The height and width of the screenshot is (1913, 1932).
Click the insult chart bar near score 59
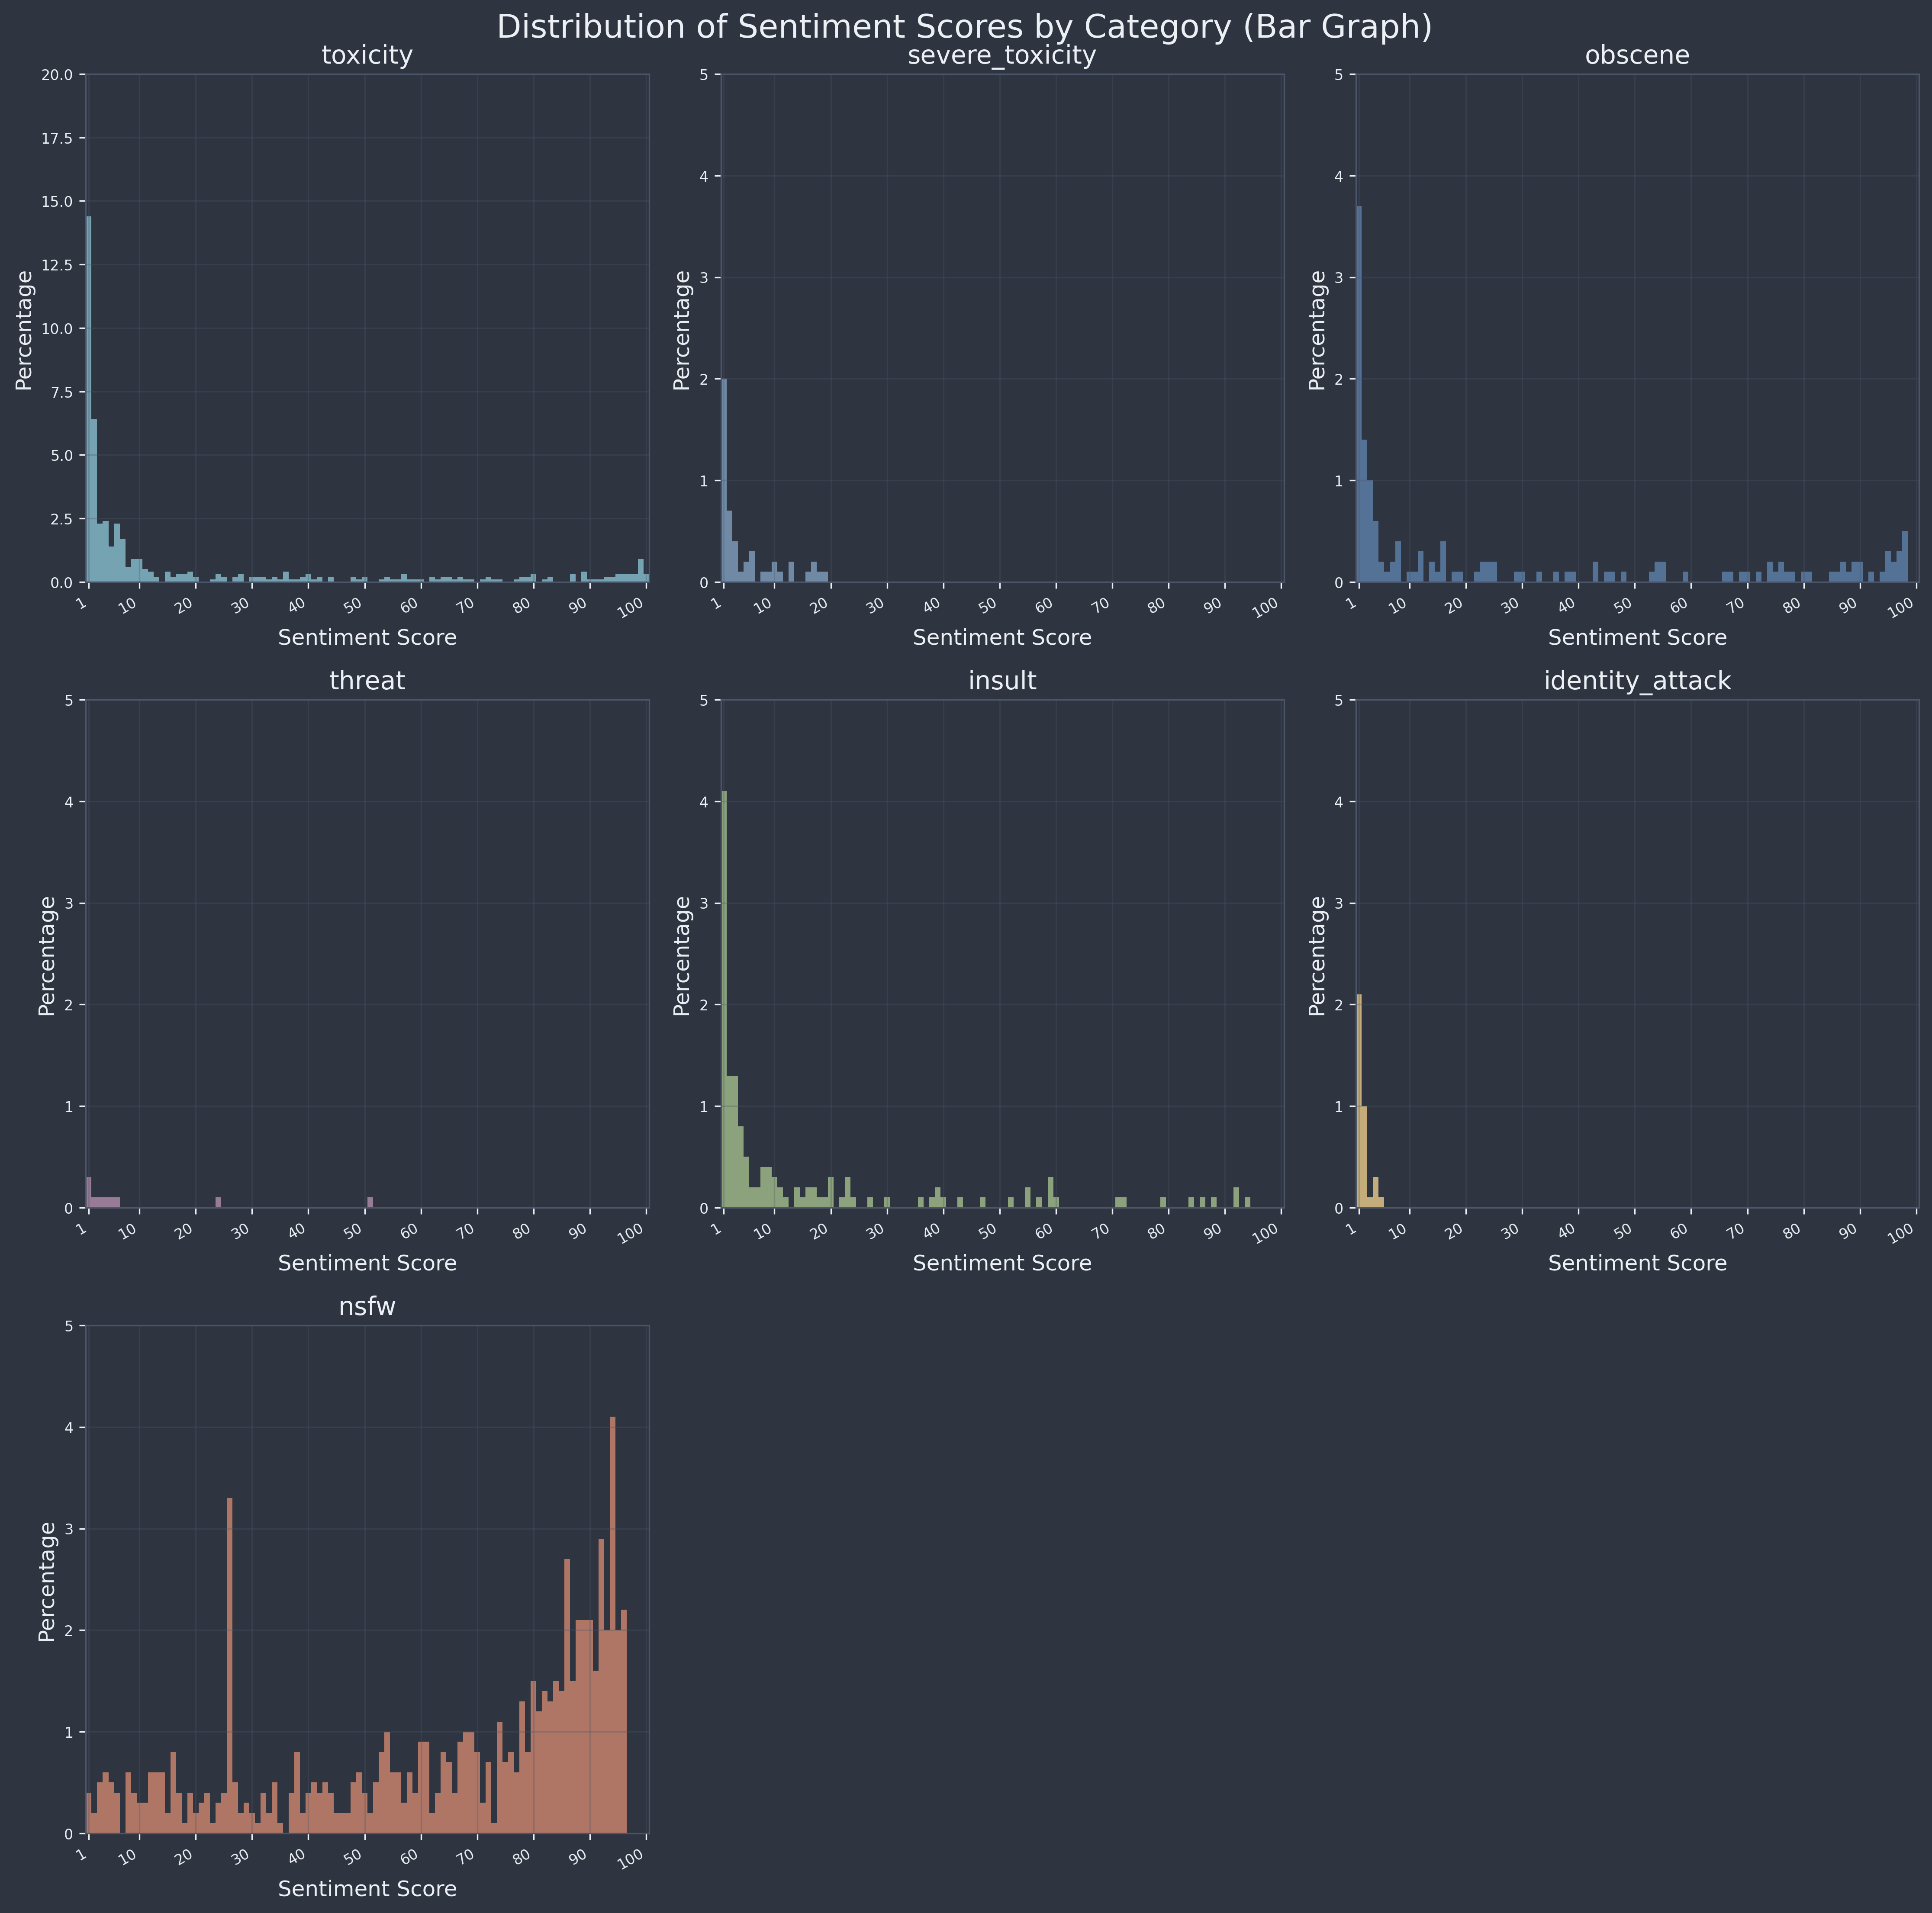[x=1050, y=1193]
